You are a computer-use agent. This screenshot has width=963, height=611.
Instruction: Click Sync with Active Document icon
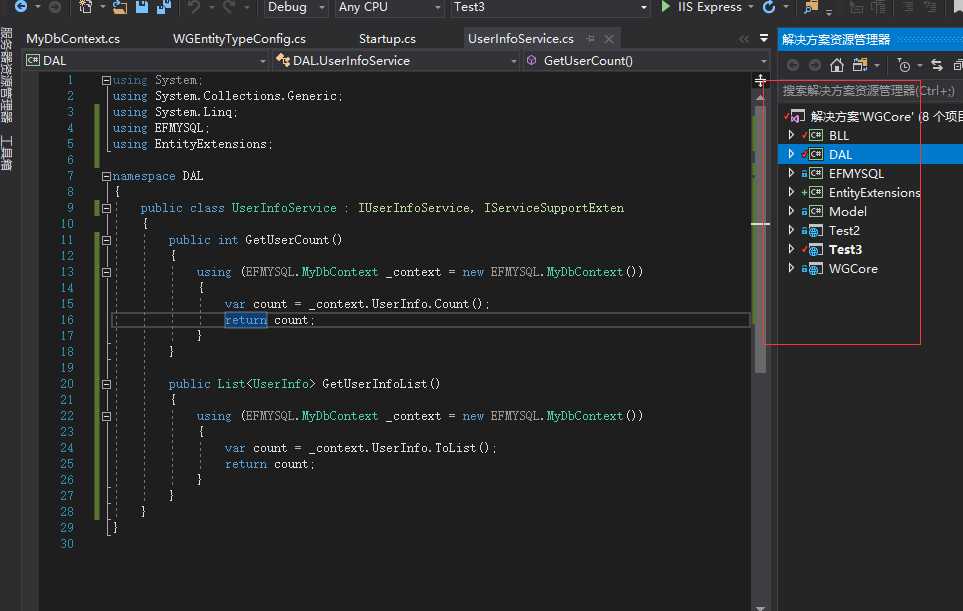(x=937, y=65)
